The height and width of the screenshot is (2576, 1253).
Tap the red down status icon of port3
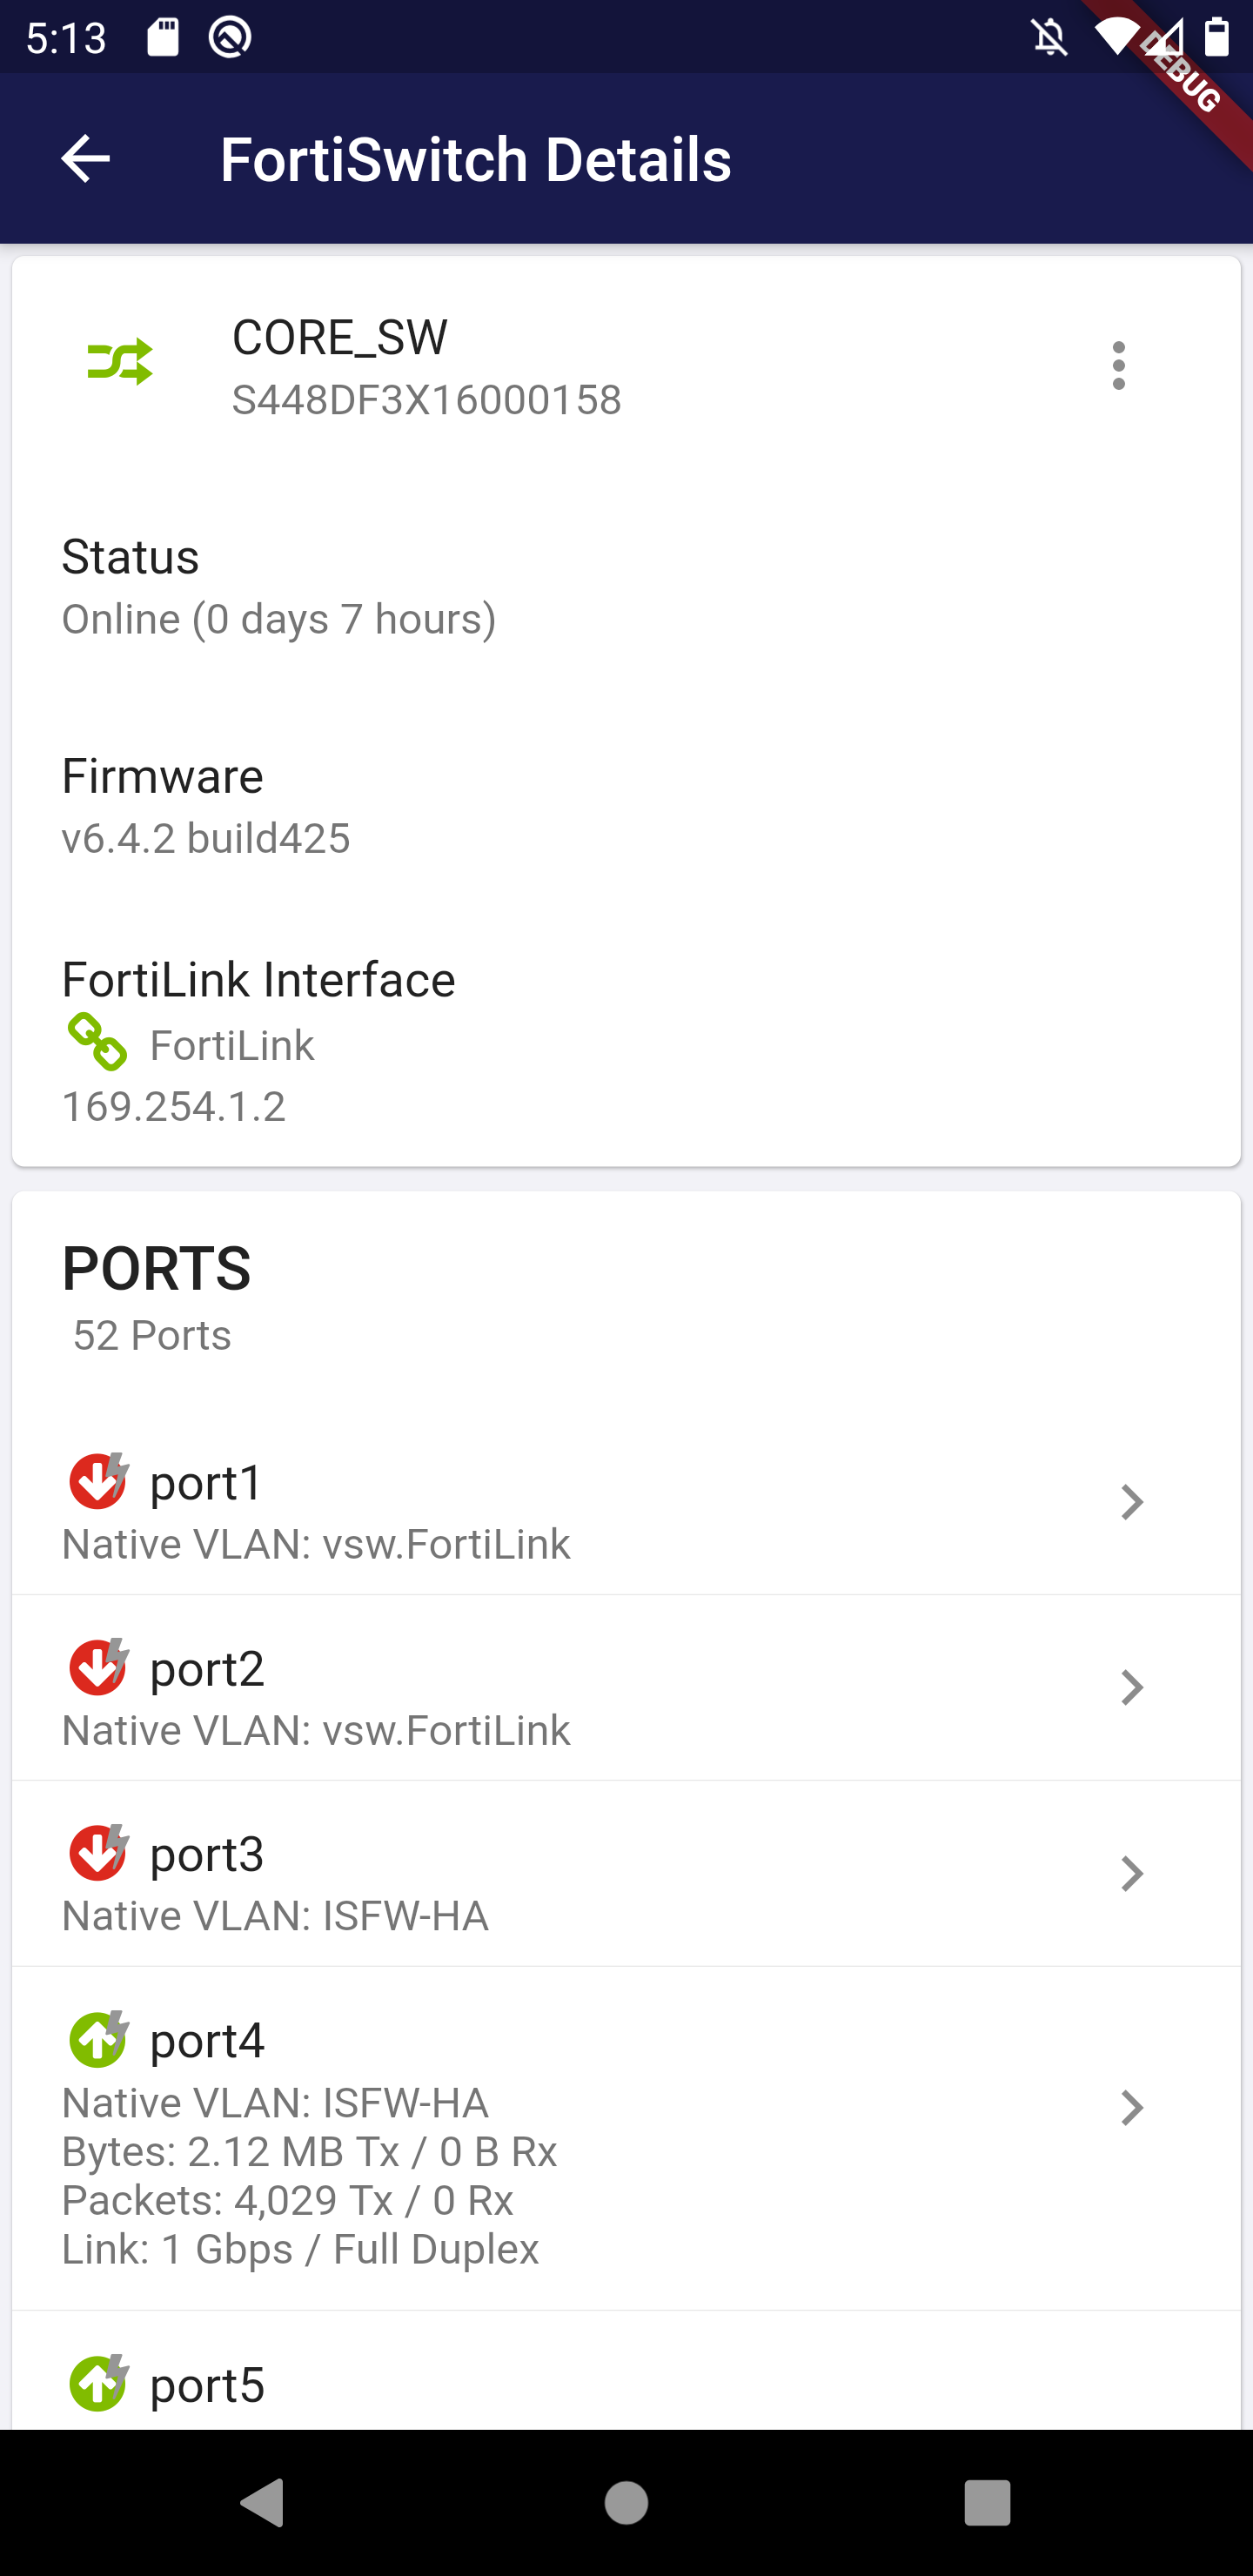98,1853
